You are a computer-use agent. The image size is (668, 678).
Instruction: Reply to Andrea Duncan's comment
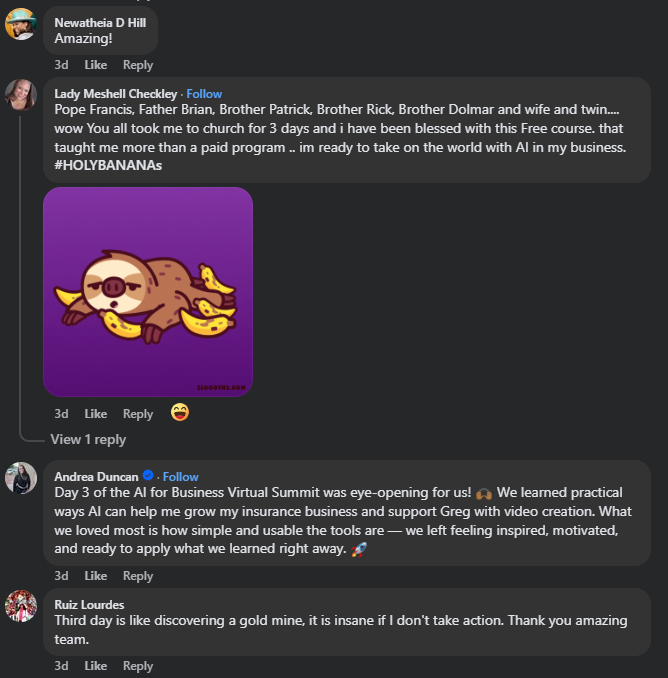(138, 576)
